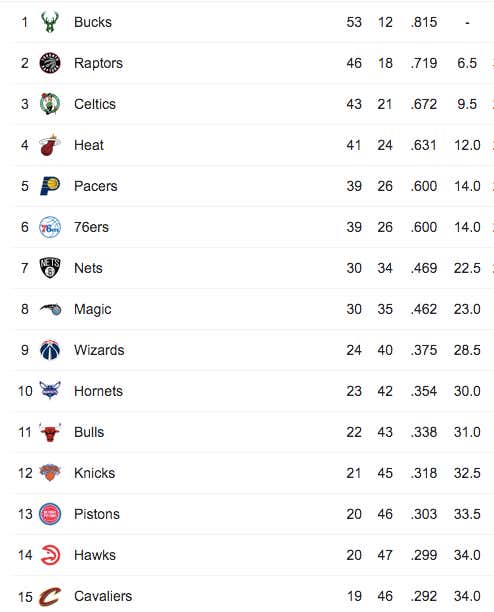
Task: Click the Heat flaming ball logo
Action: 50,145
